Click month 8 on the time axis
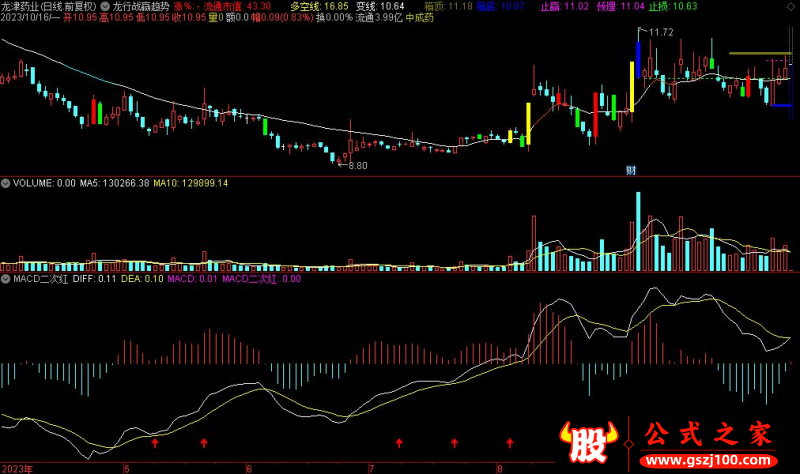 tap(499, 469)
